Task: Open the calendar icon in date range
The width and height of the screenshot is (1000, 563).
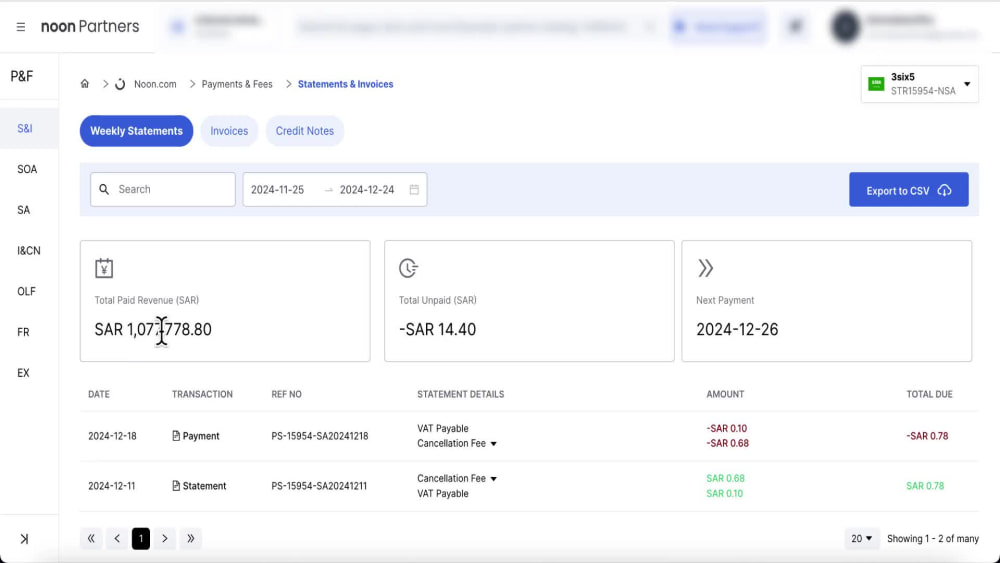Action: click(414, 189)
